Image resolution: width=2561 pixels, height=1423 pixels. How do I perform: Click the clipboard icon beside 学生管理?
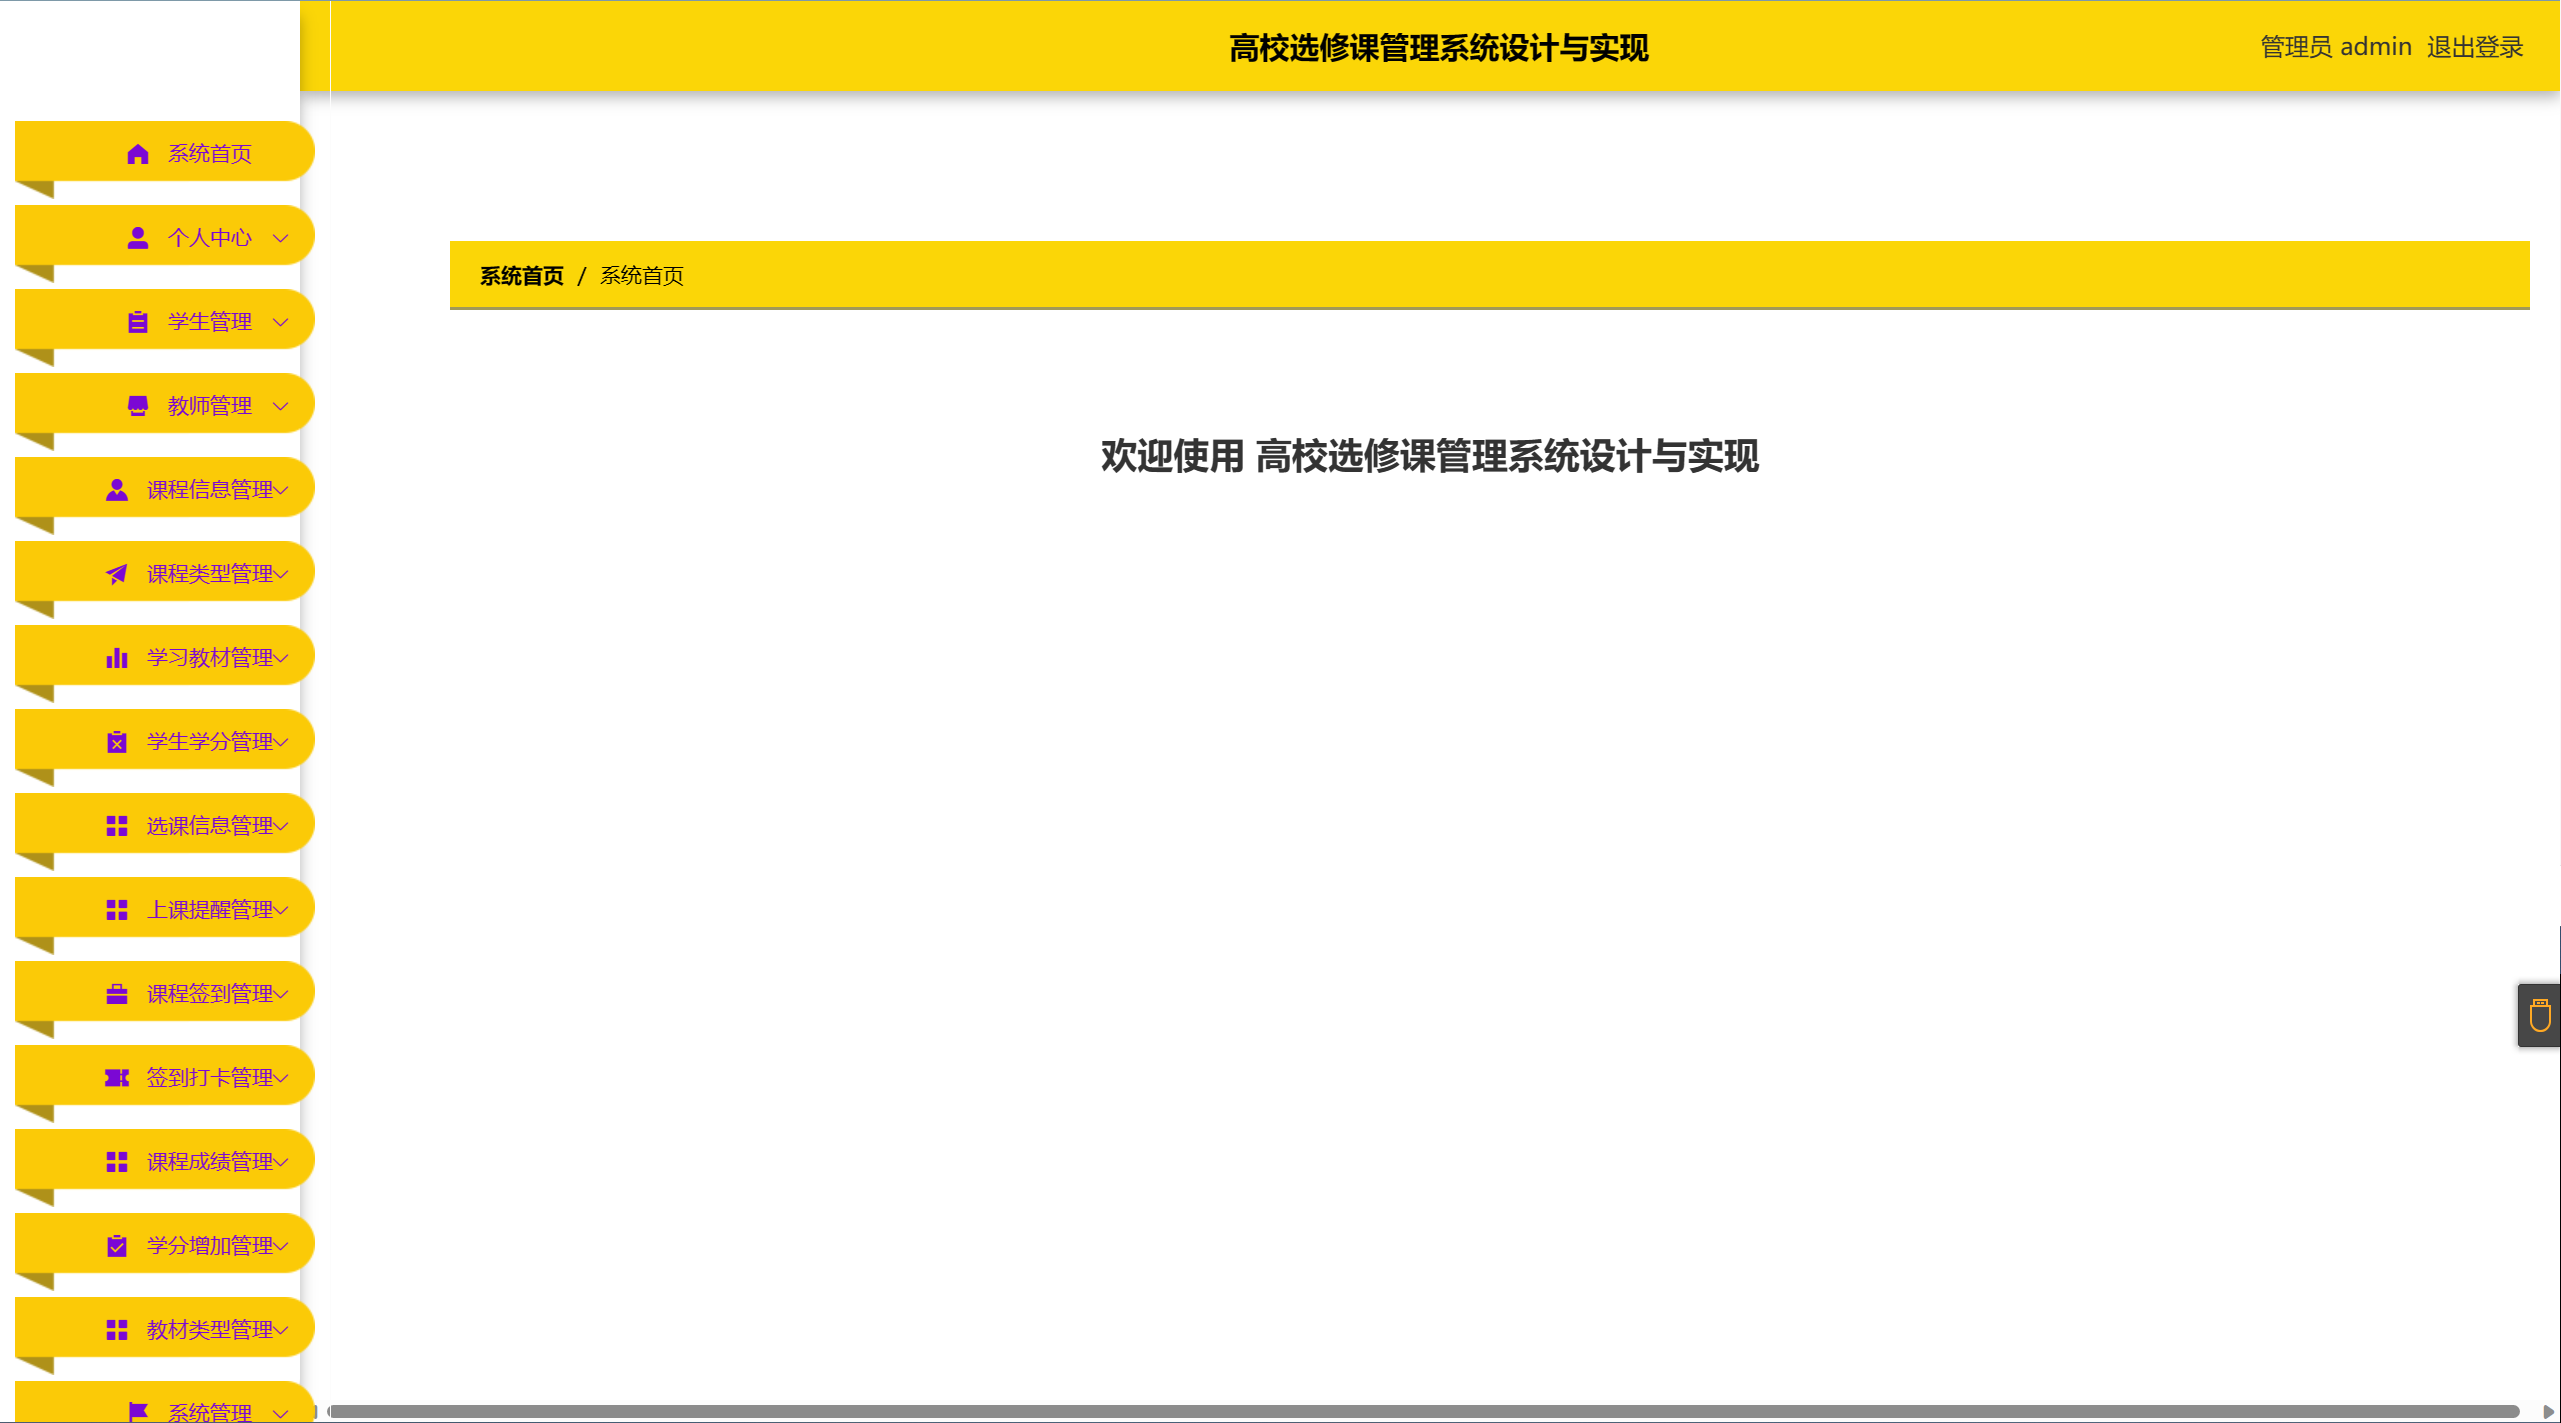[138, 322]
